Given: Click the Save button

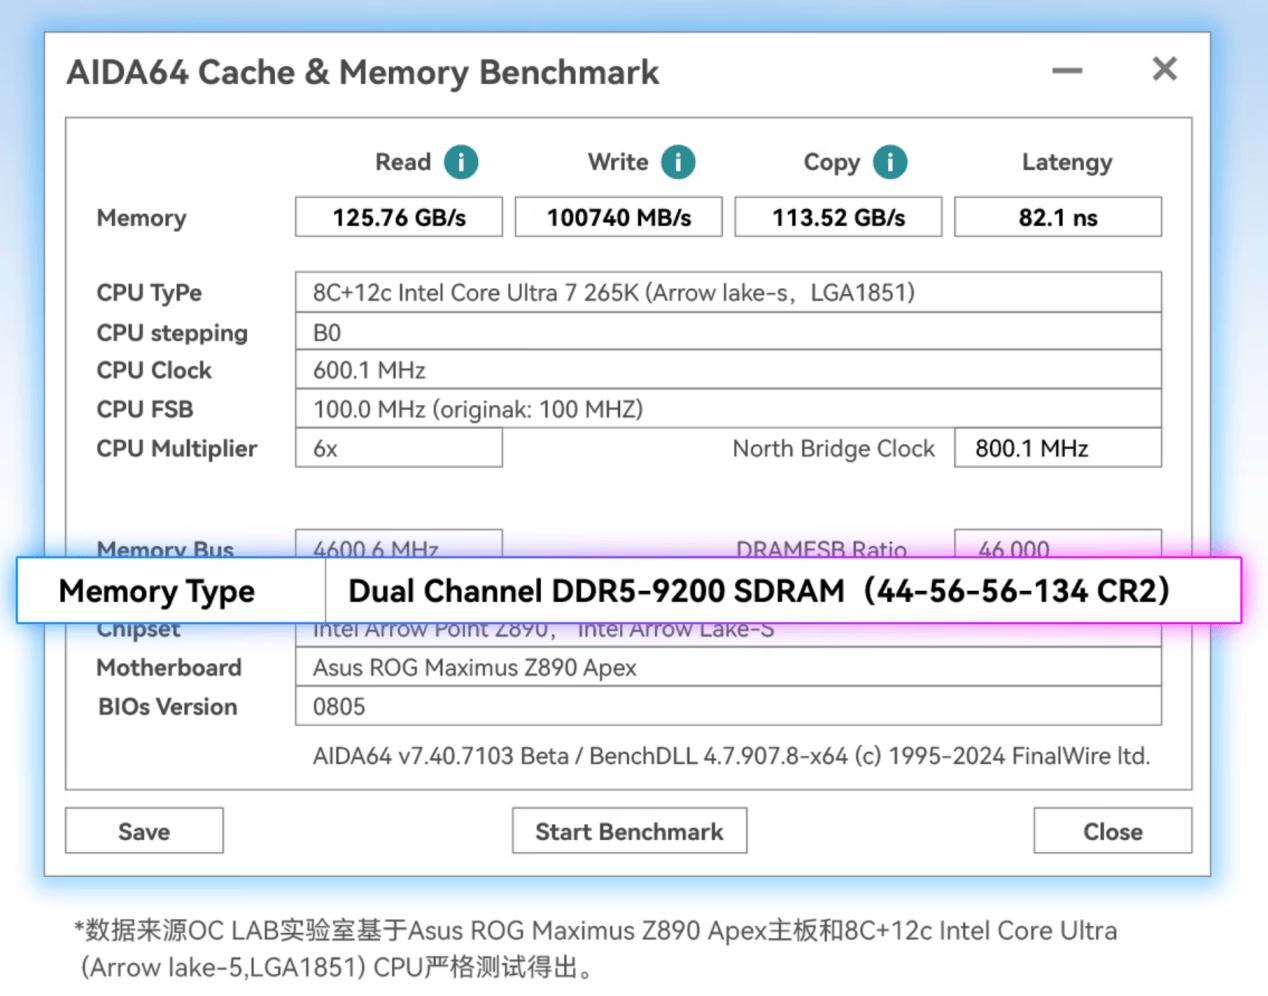Looking at the screenshot, I should [143, 831].
